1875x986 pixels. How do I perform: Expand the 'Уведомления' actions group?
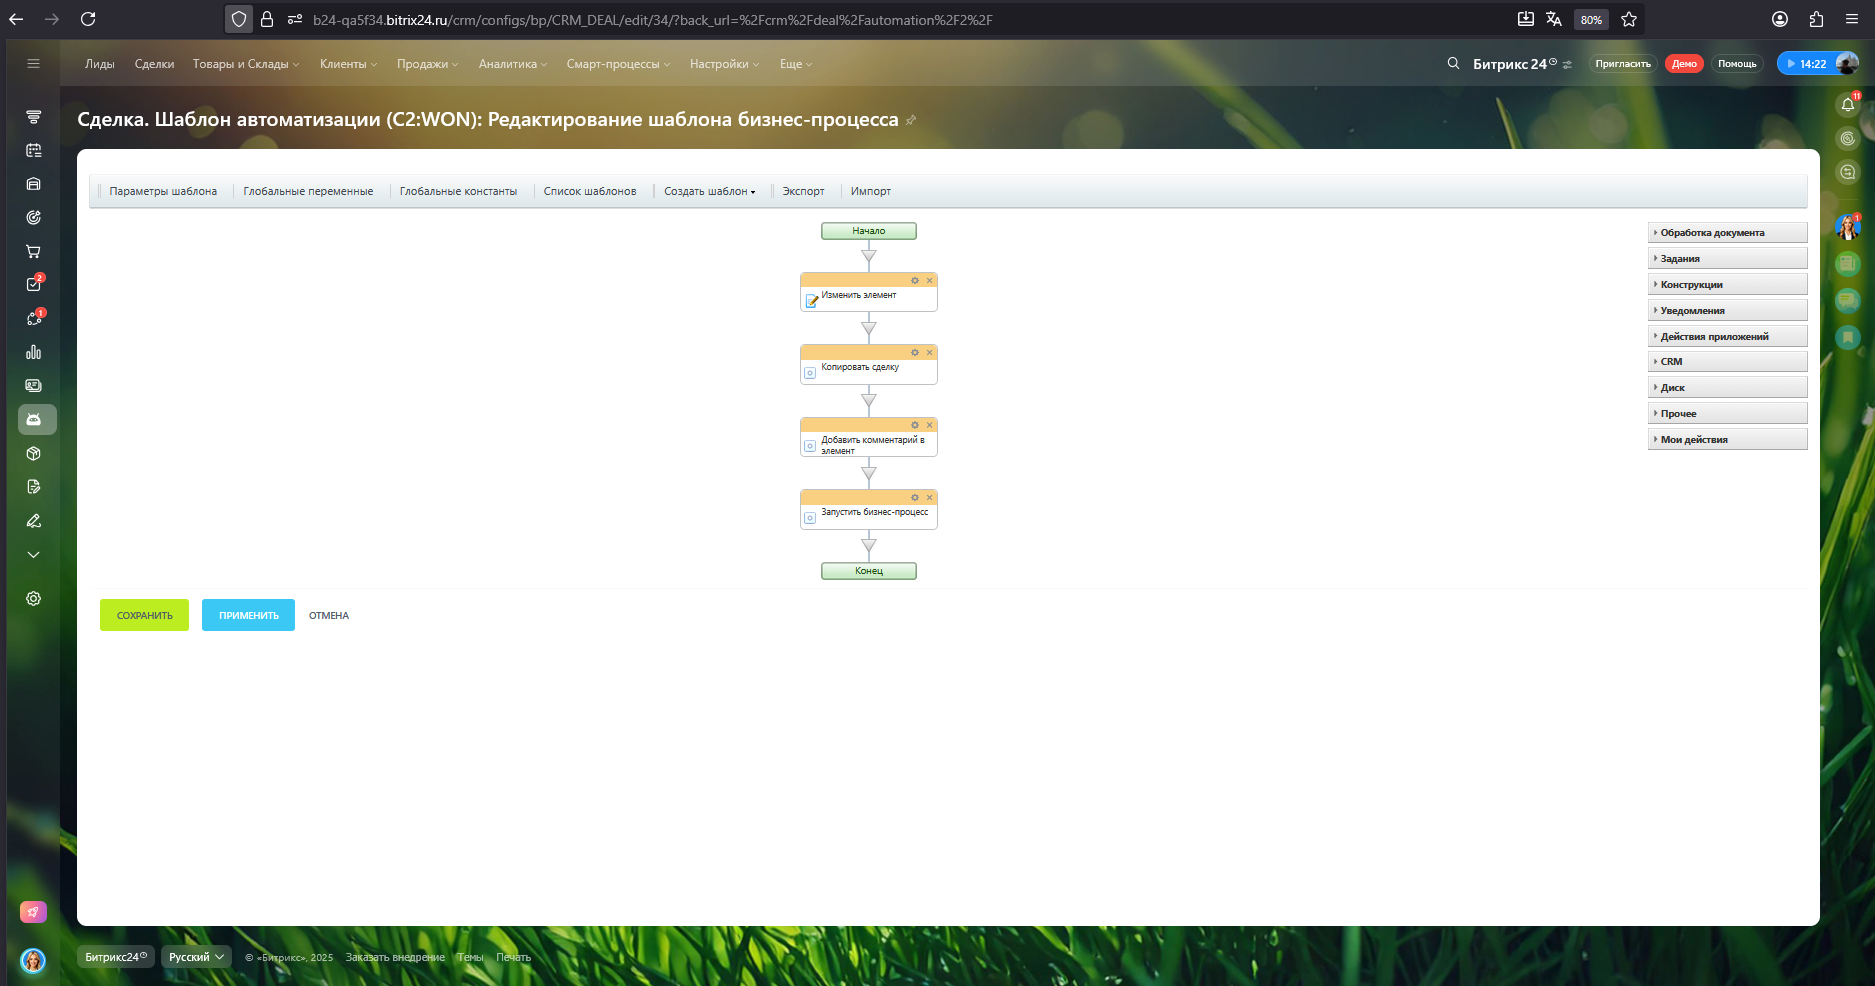[1727, 311]
